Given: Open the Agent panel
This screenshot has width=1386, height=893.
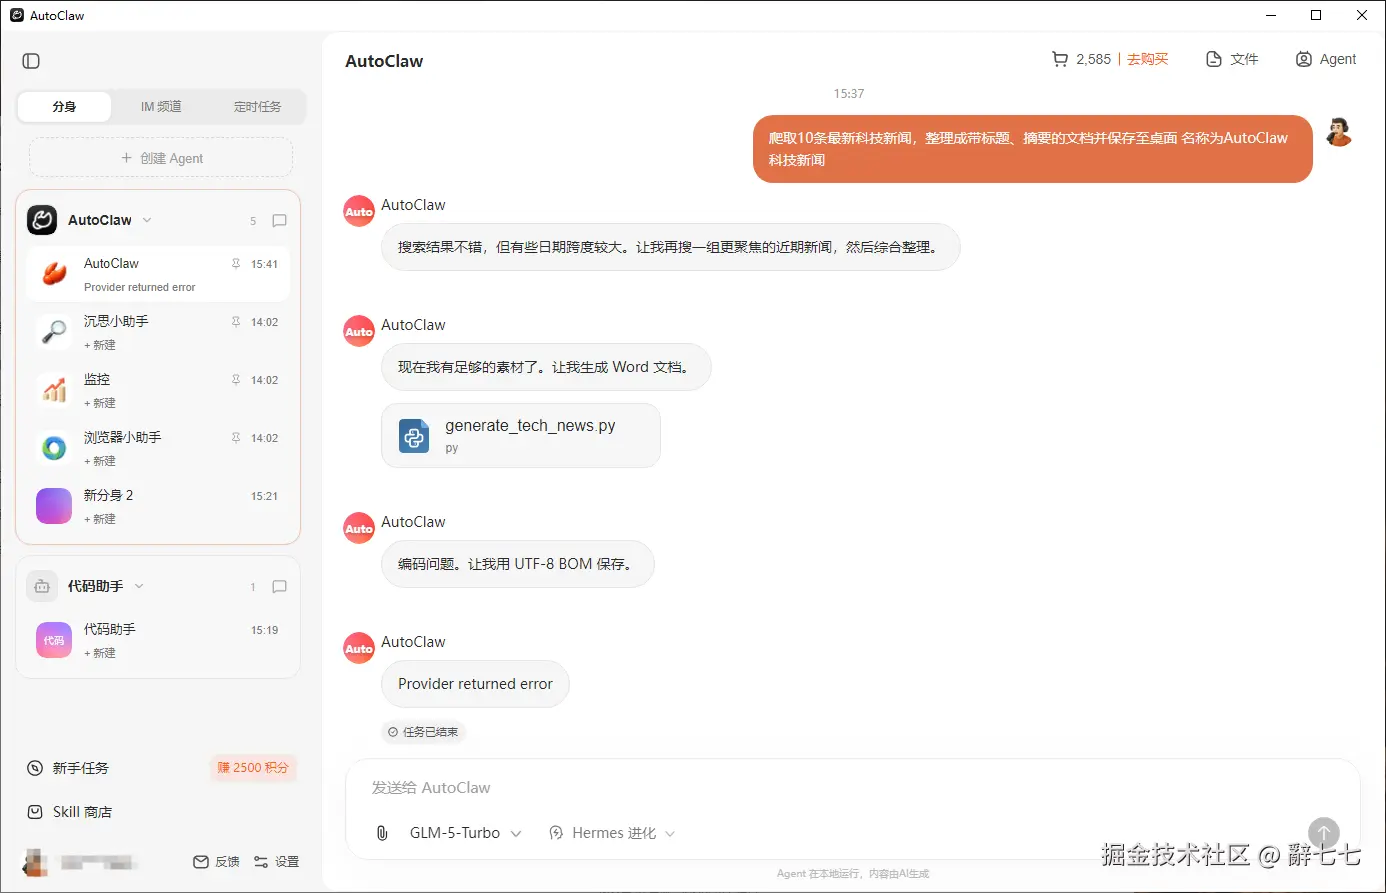Looking at the screenshot, I should pos(1326,59).
